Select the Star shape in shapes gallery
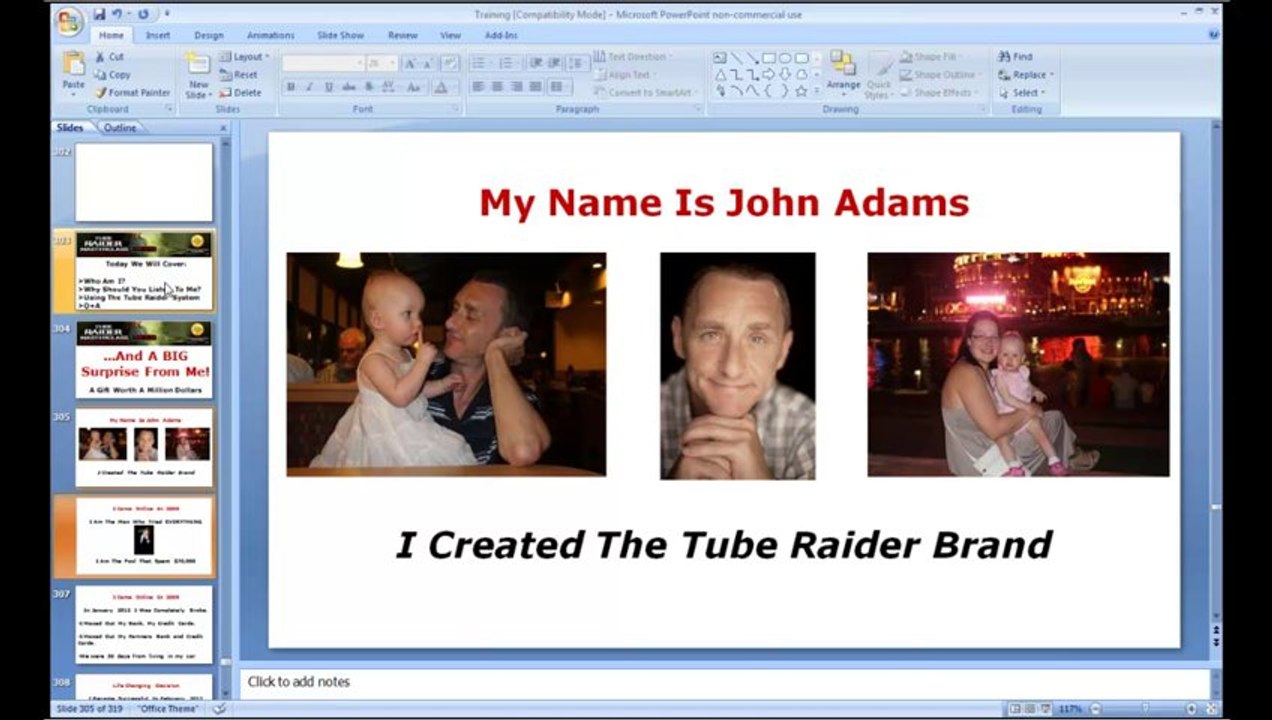The height and width of the screenshot is (720, 1272). 801,90
